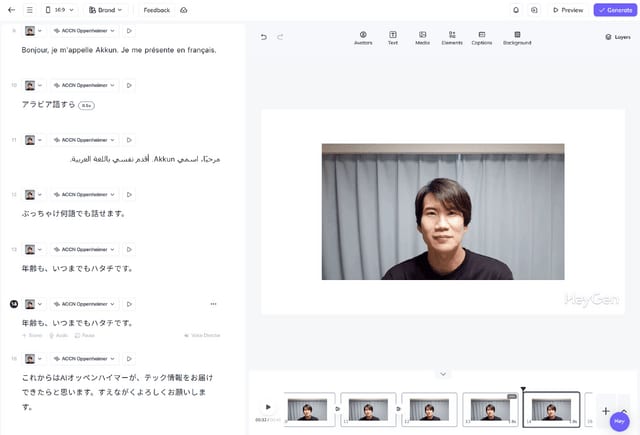Screen dimensions: 640x435
Task: Open the Text tool
Action: coord(393,37)
